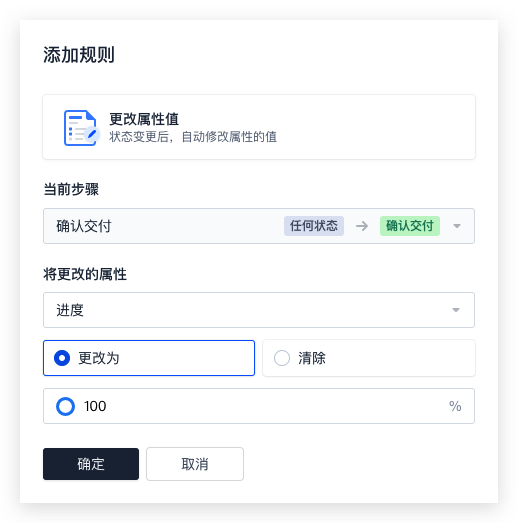The width and height of the screenshot is (518, 523).
Task: Click the caret arrow of the 进度 dropdown
Action: pyautogui.click(x=456, y=310)
